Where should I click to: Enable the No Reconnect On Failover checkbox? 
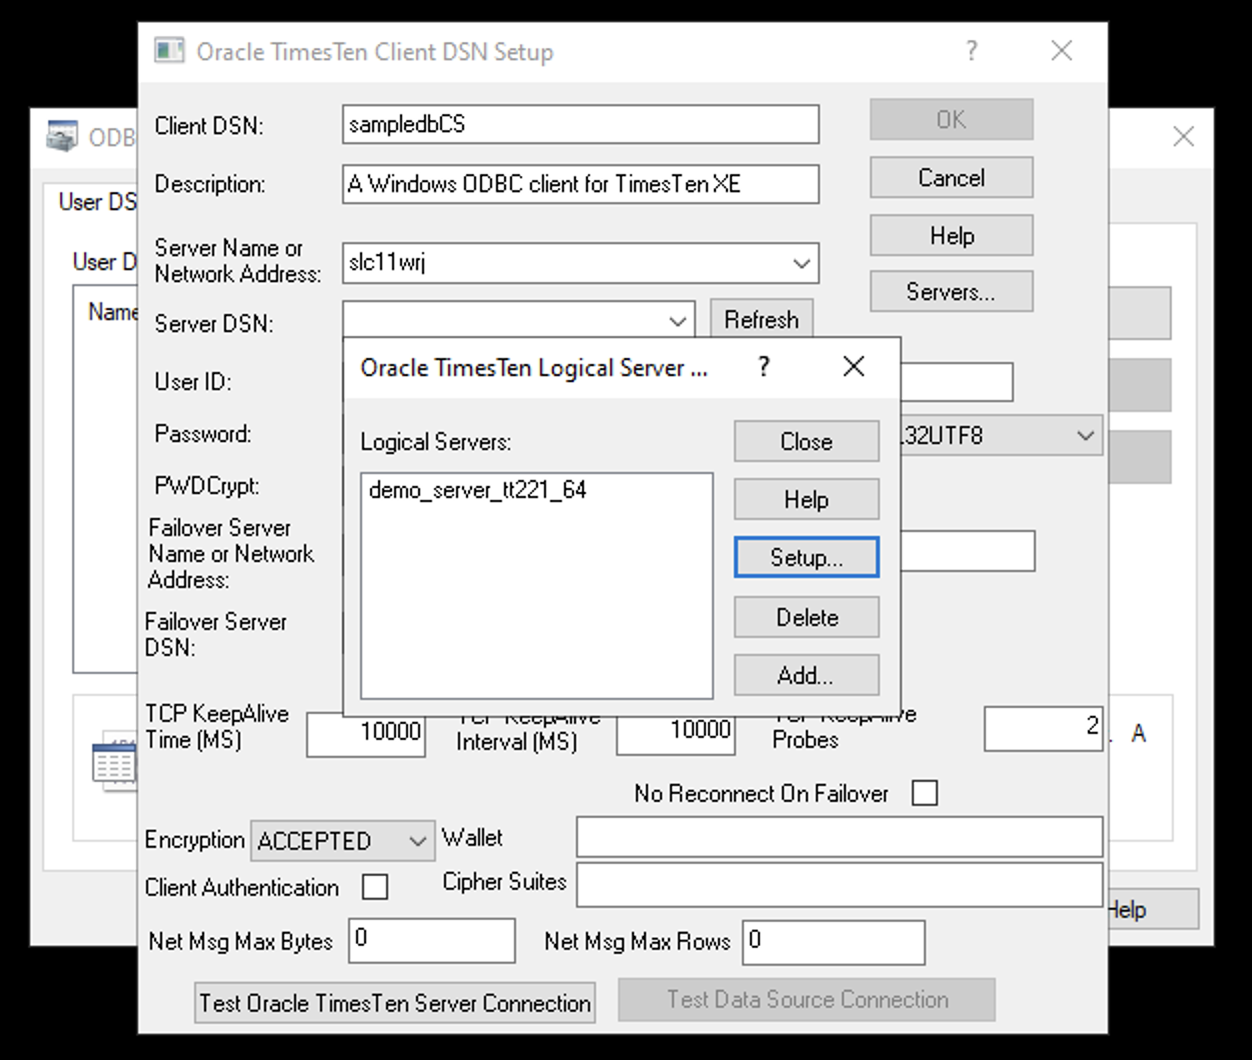(x=925, y=792)
